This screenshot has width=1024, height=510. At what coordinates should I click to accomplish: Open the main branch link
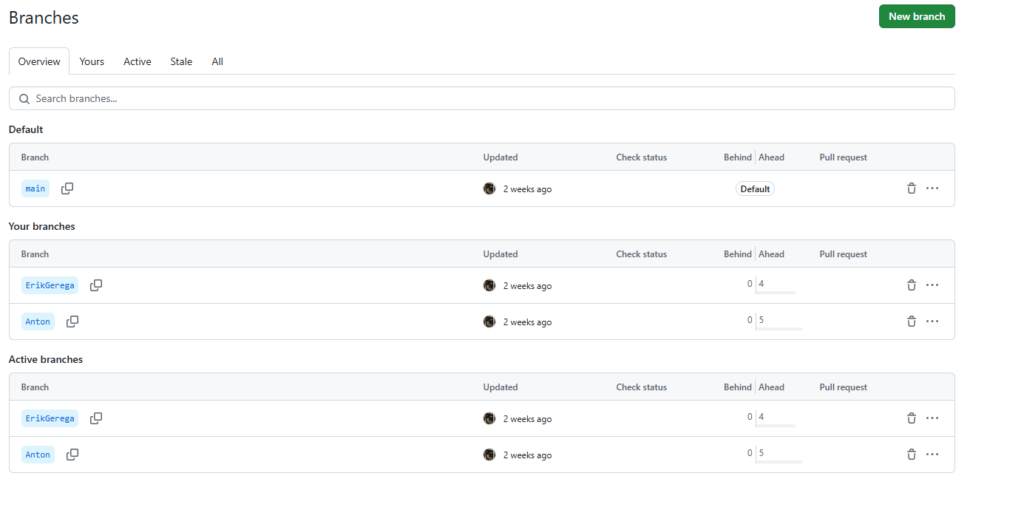(x=35, y=189)
